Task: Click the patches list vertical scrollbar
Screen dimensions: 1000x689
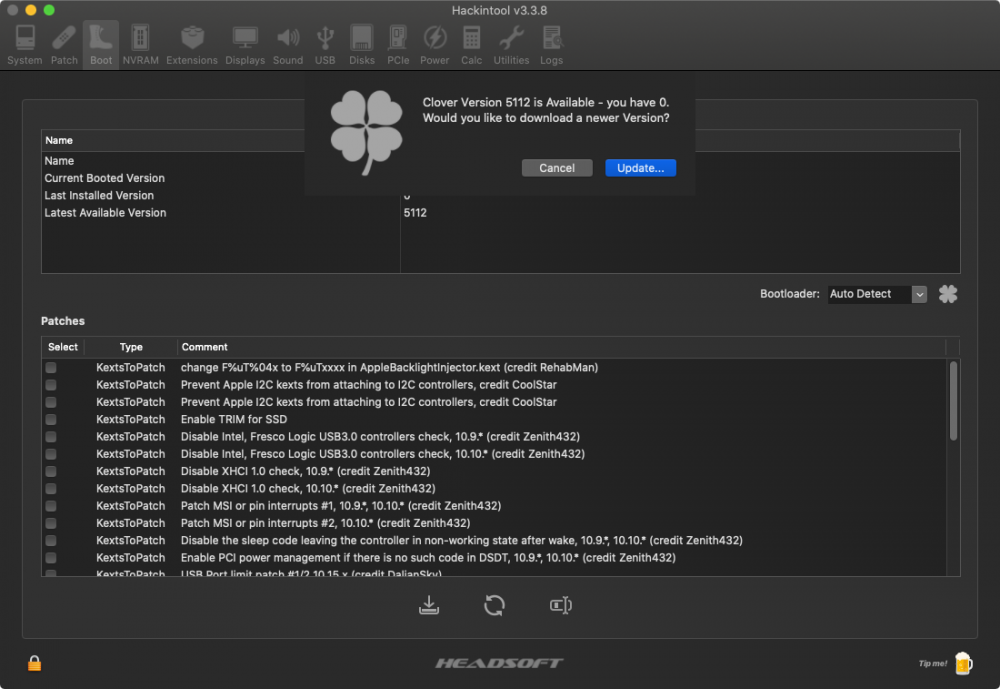Action: pos(953,401)
